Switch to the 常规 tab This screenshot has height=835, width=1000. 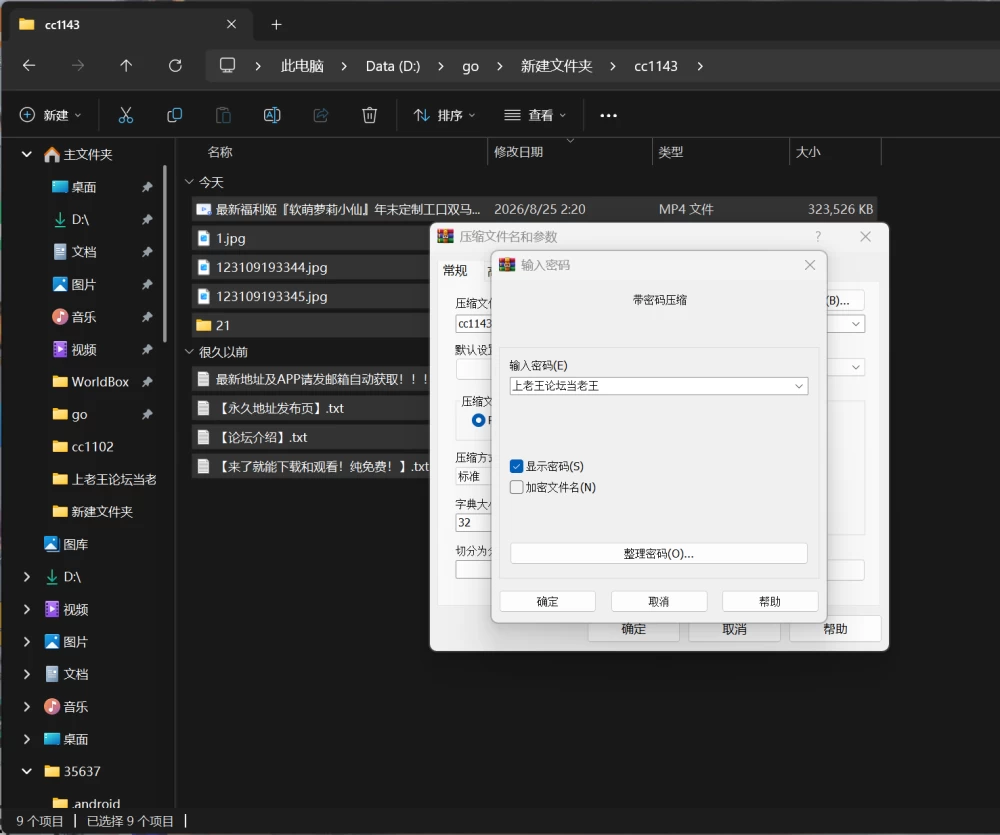(x=455, y=270)
